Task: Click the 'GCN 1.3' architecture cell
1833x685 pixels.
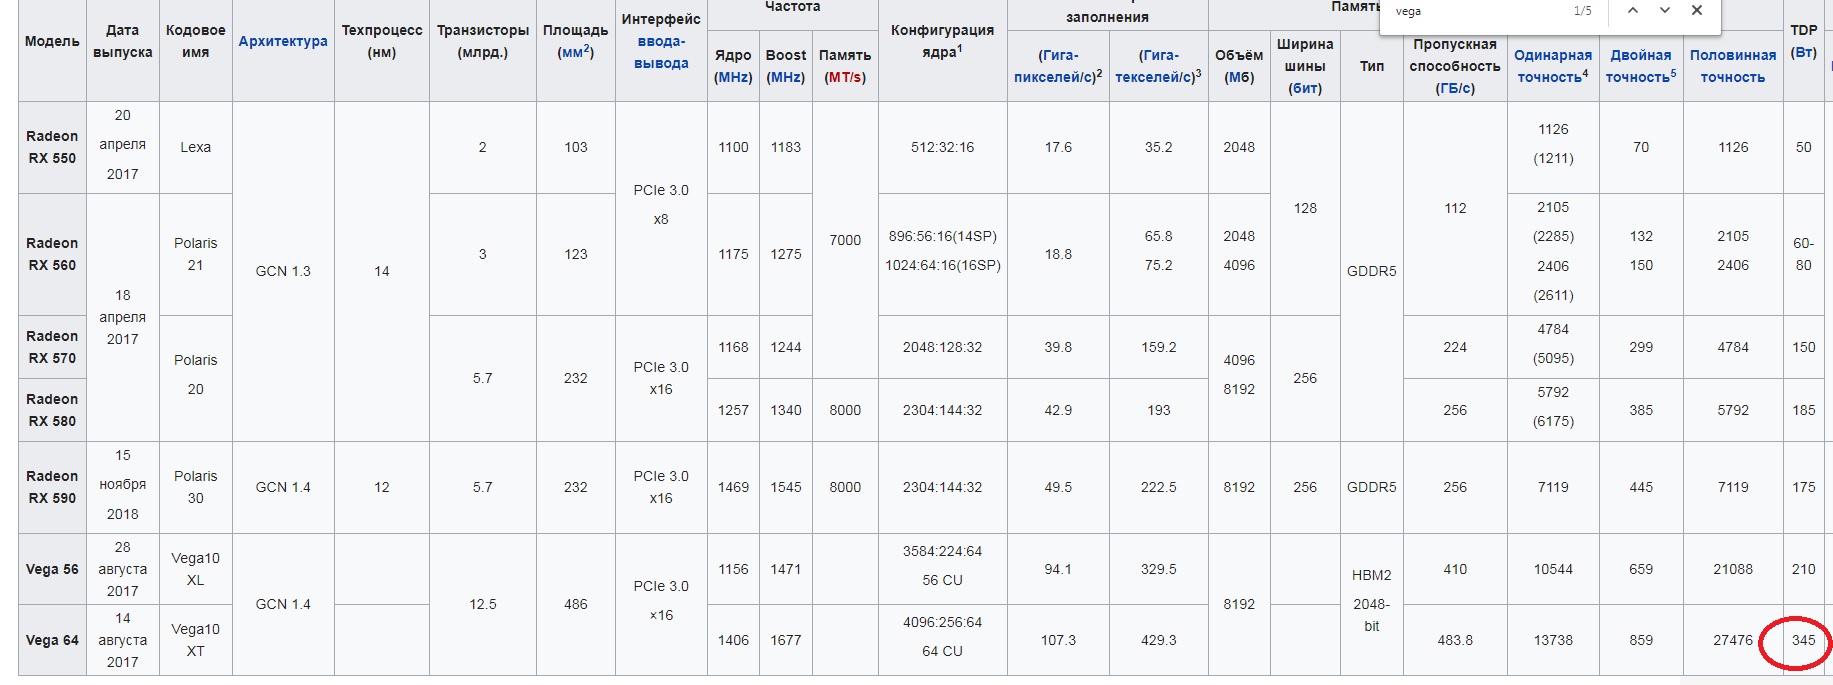Action: [x=283, y=271]
